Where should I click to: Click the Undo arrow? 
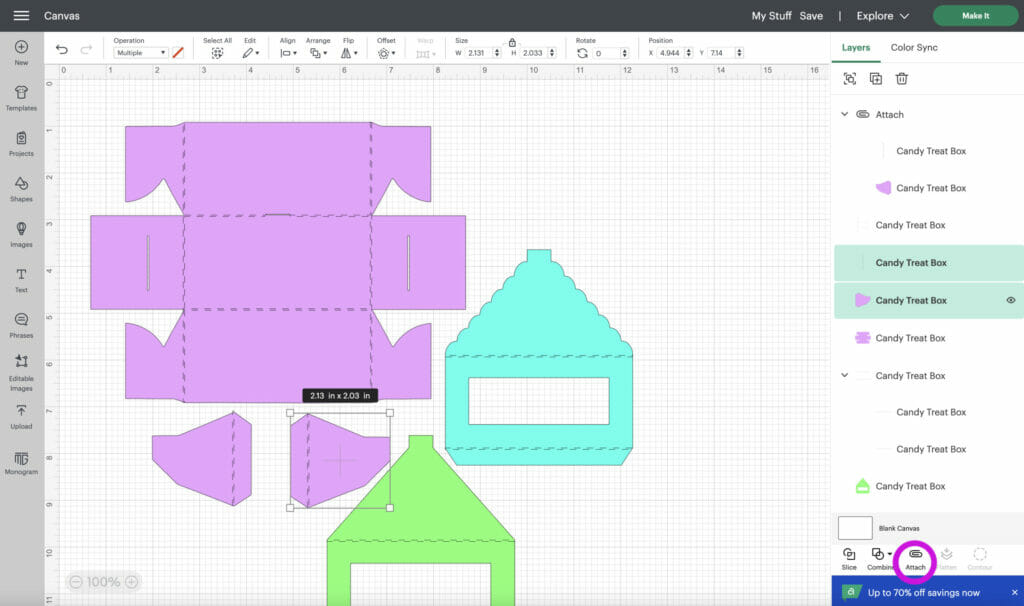[x=62, y=50]
